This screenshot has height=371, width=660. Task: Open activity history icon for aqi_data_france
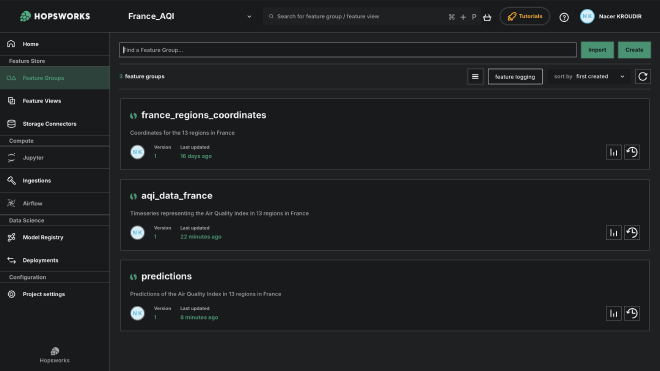[x=632, y=232]
